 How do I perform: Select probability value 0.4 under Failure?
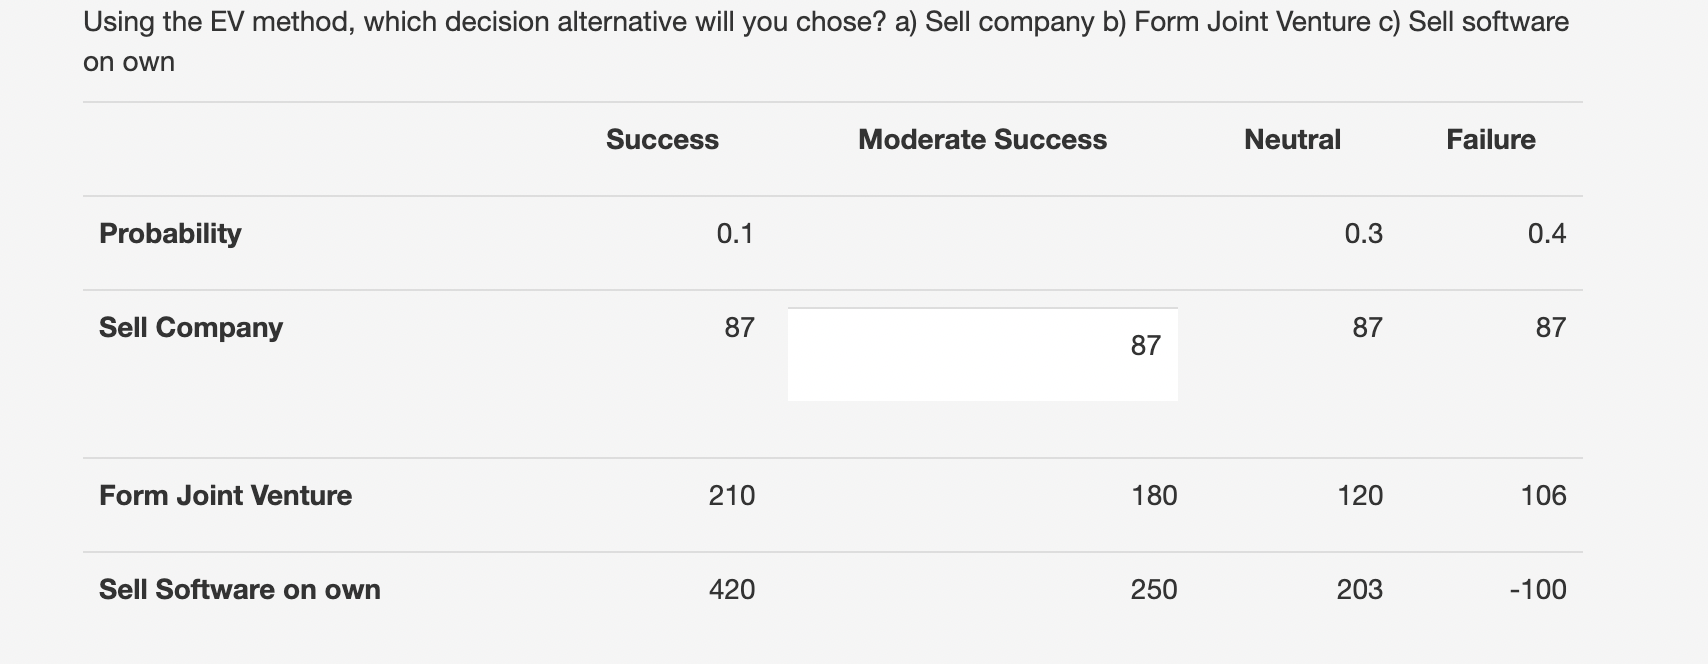(x=1547, y=233)
